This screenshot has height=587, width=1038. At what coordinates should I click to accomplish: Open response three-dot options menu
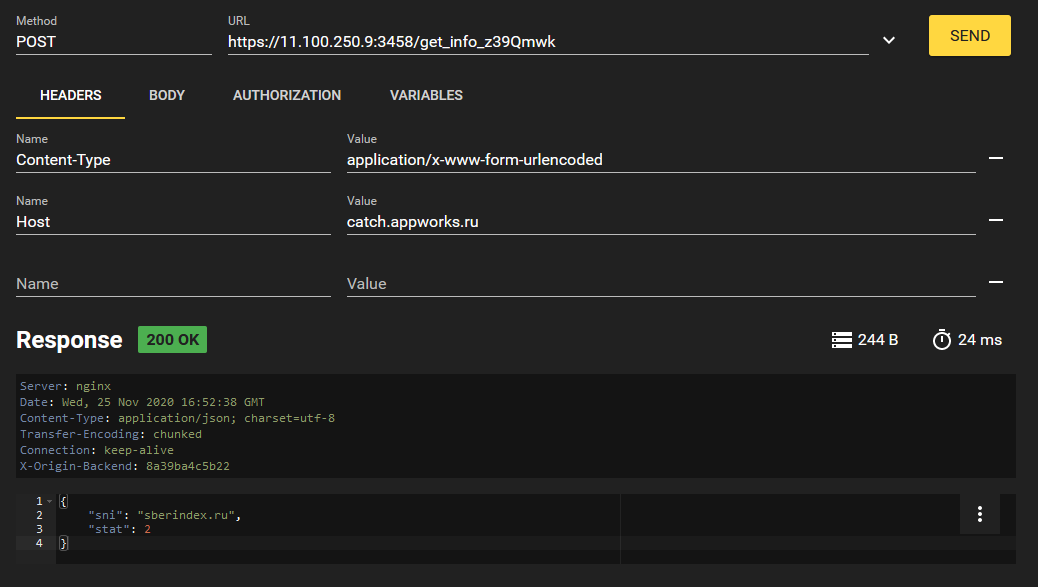[x=979, y=514]
